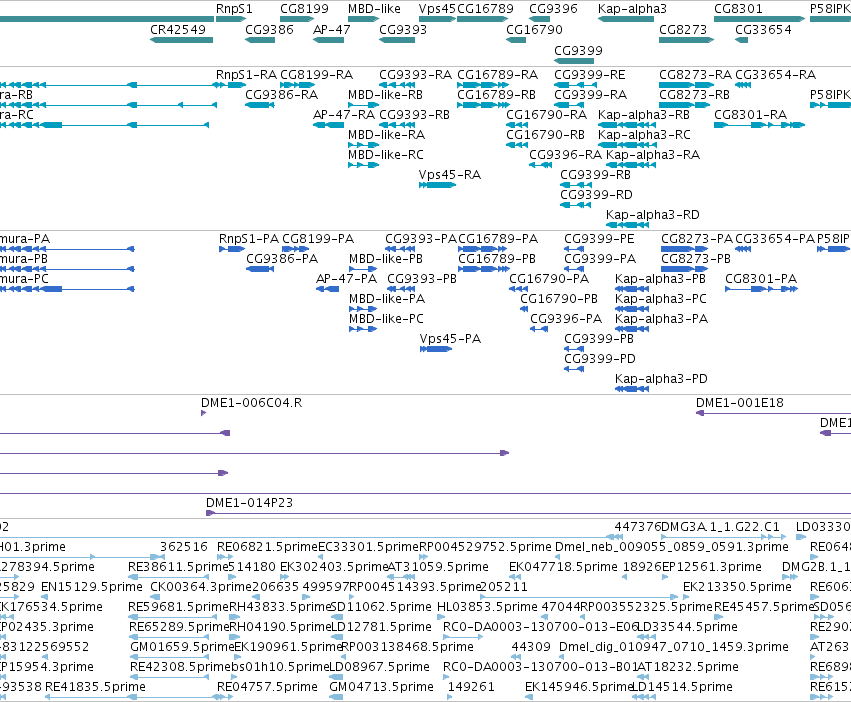Image resolution: width=851 pixels, height=702 pixels.
Task: Click protein label CG9386-PA
Action: (282, 259)
